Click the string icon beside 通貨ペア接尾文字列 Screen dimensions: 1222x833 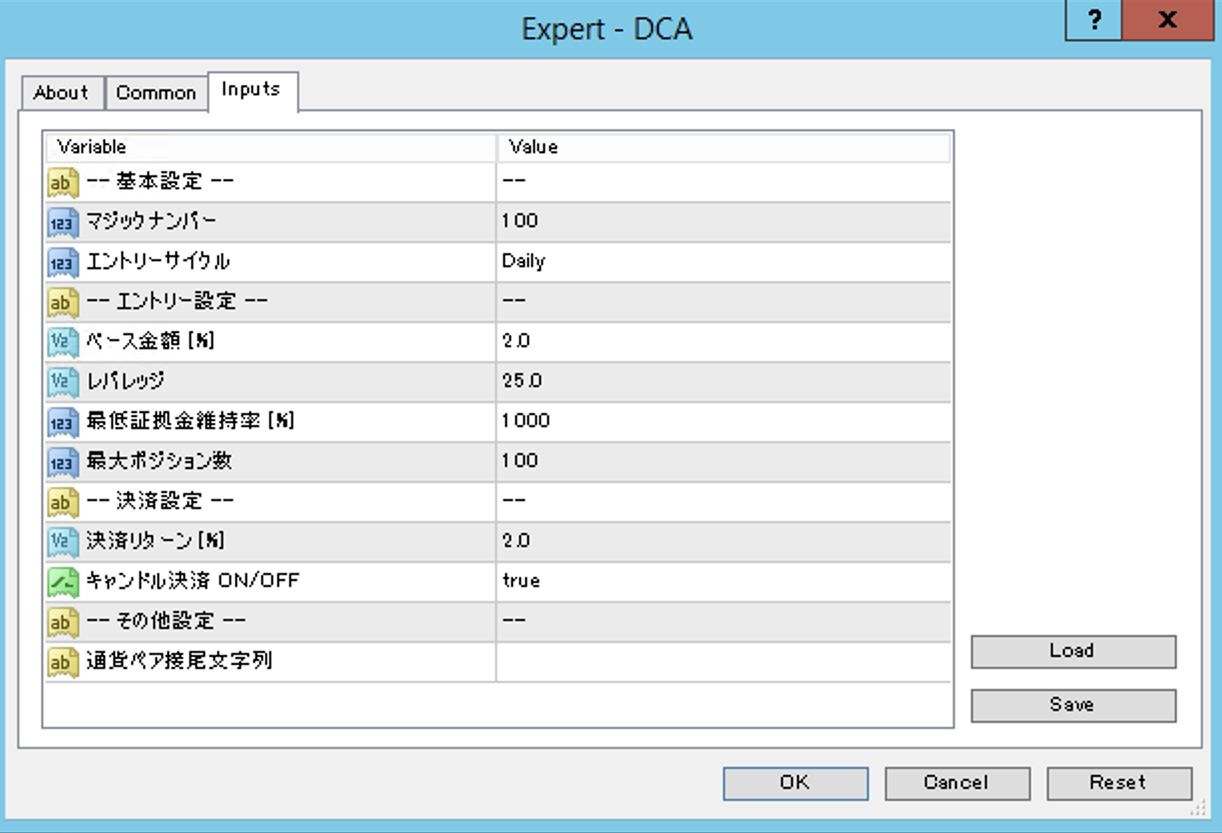point(63,662)
